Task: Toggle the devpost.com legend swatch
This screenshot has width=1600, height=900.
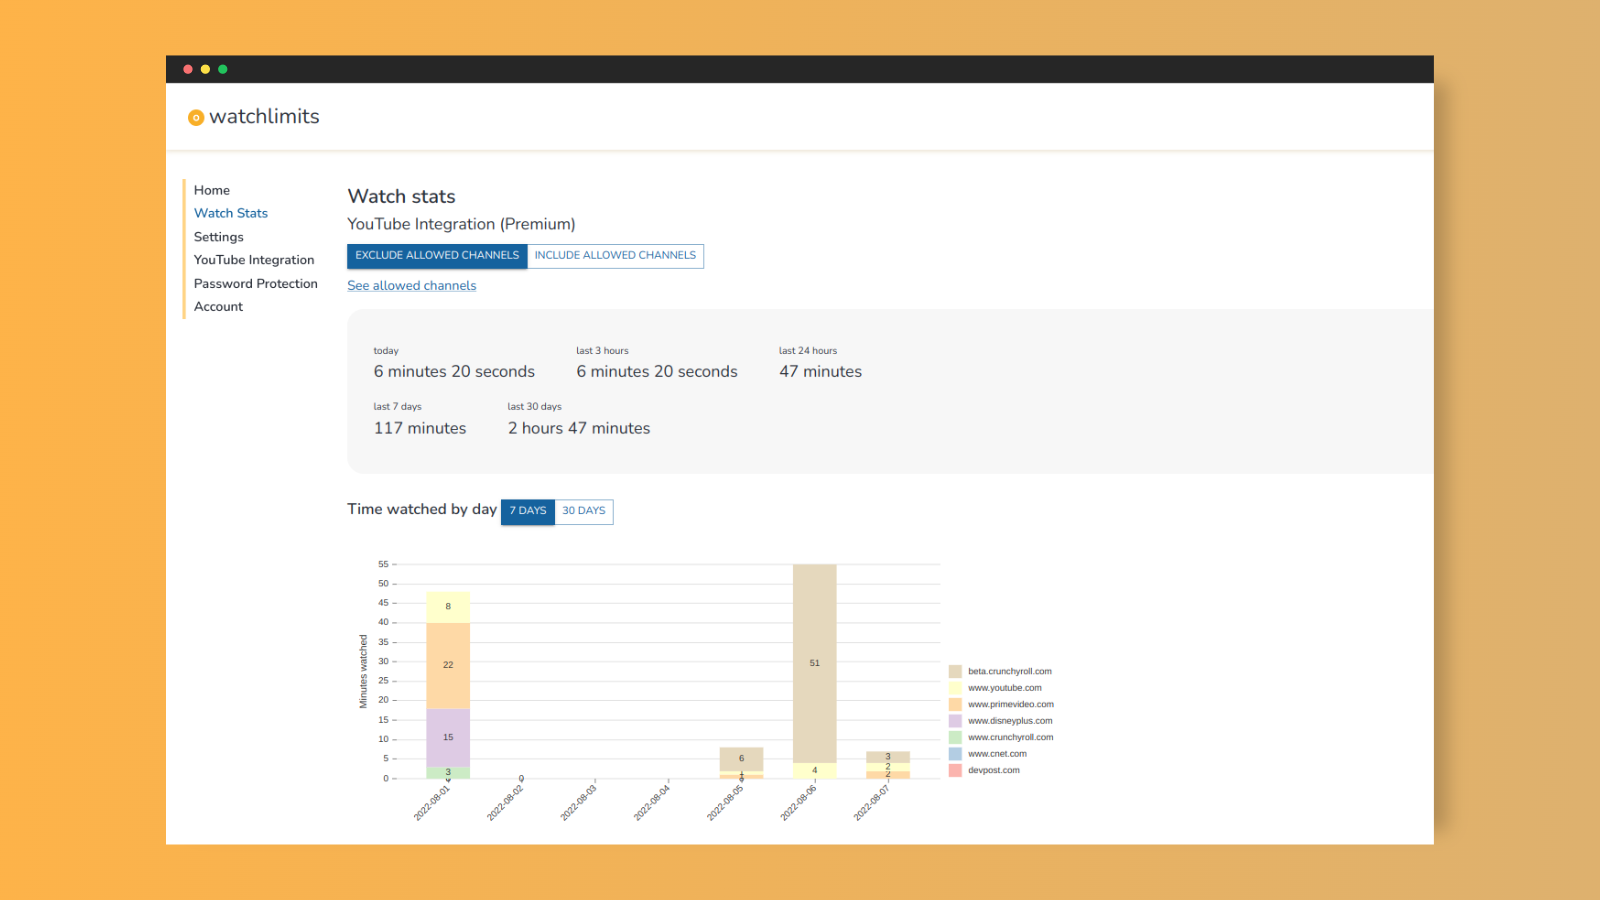Action: 955,770
